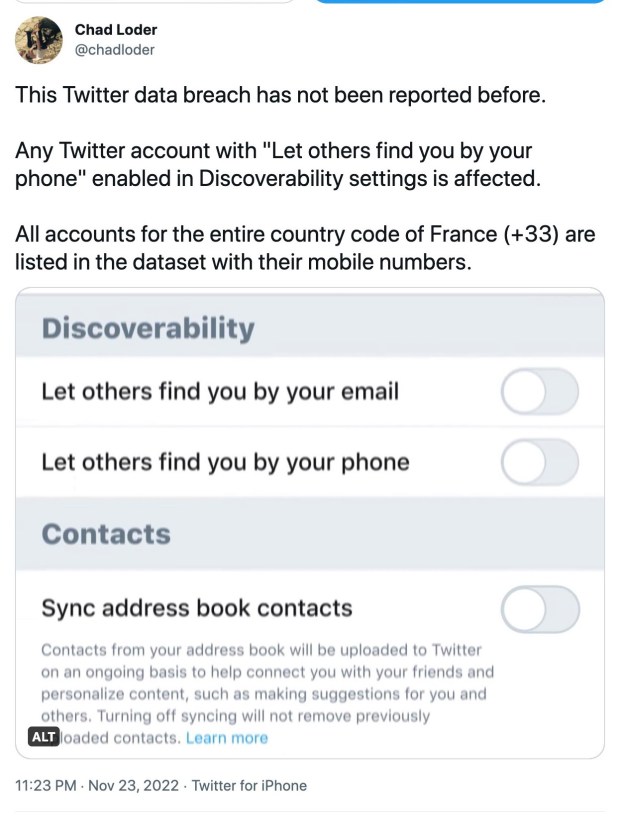Click the Sync address book contacts label

(197, 608)
